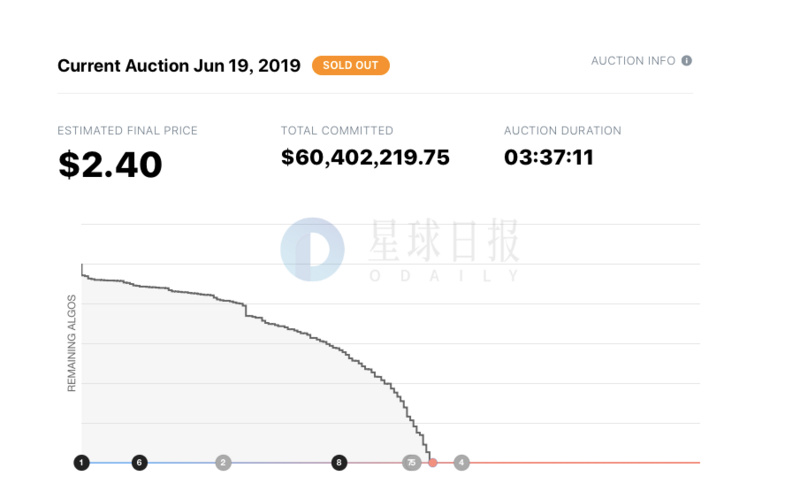Click the gray marker labeled 75

pos(411,462)
